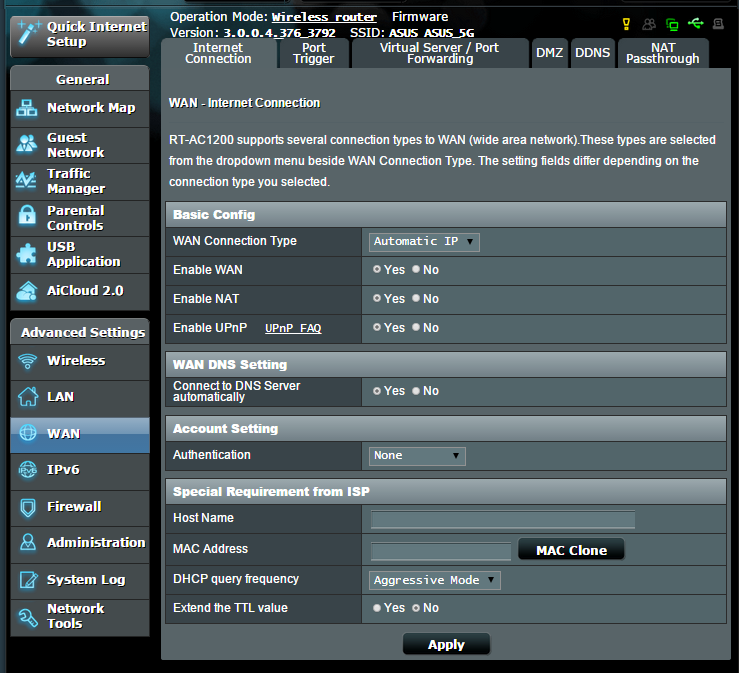The image size is (739, 673).
Task: Click the MAC Address input field
Action: (441, 551)
